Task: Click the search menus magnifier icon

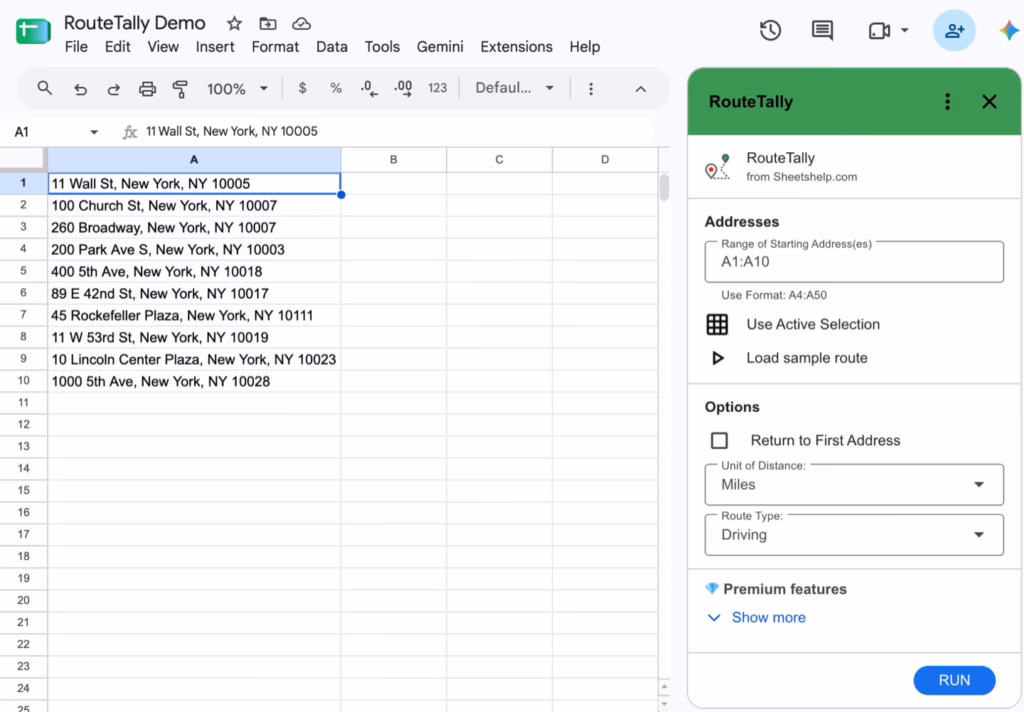Action: pos(44,88)
